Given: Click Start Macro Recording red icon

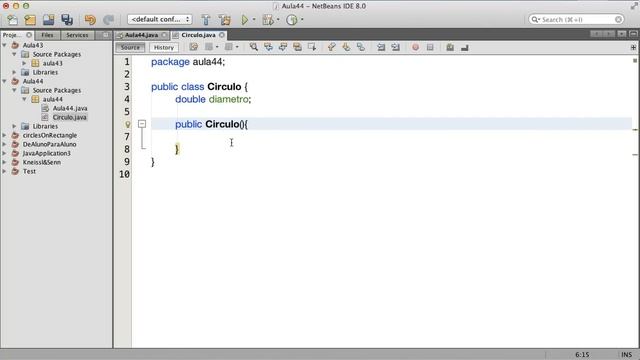Looking at the screenshot, I should pyautogui.click(x=415, y=47).
